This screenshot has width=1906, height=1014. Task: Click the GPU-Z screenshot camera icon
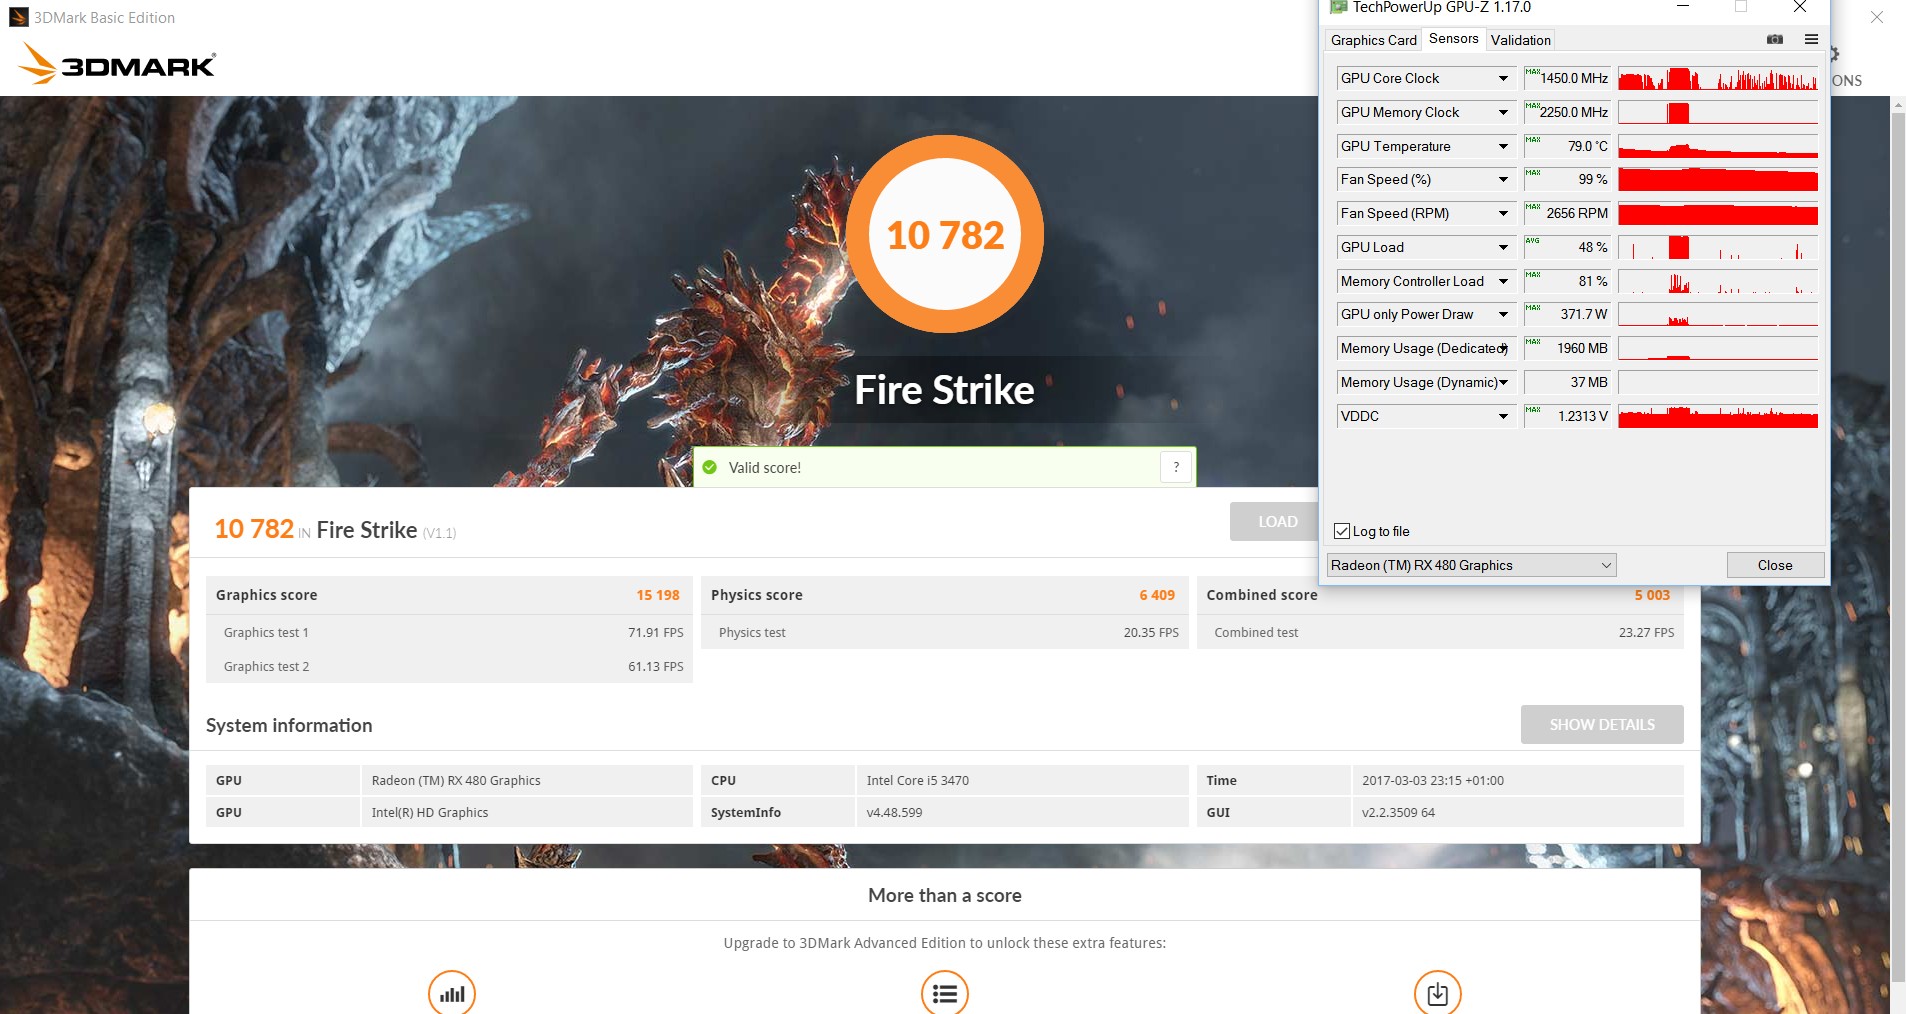[x=1775, y=39]
